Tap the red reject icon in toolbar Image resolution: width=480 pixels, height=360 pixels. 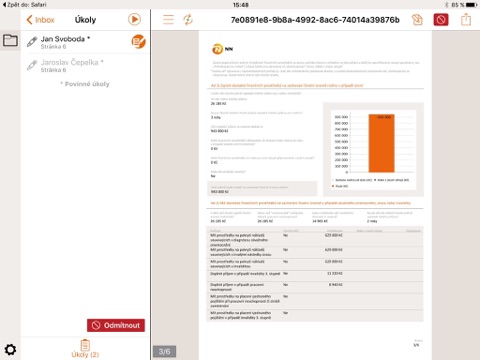point(441,20)
